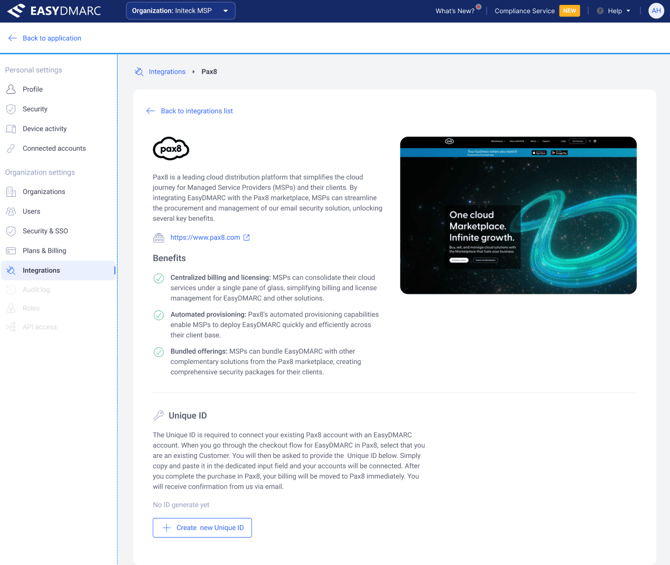Click the disabled Roles item
Viewport: 670px width, 565px height.
click(31, 308)
